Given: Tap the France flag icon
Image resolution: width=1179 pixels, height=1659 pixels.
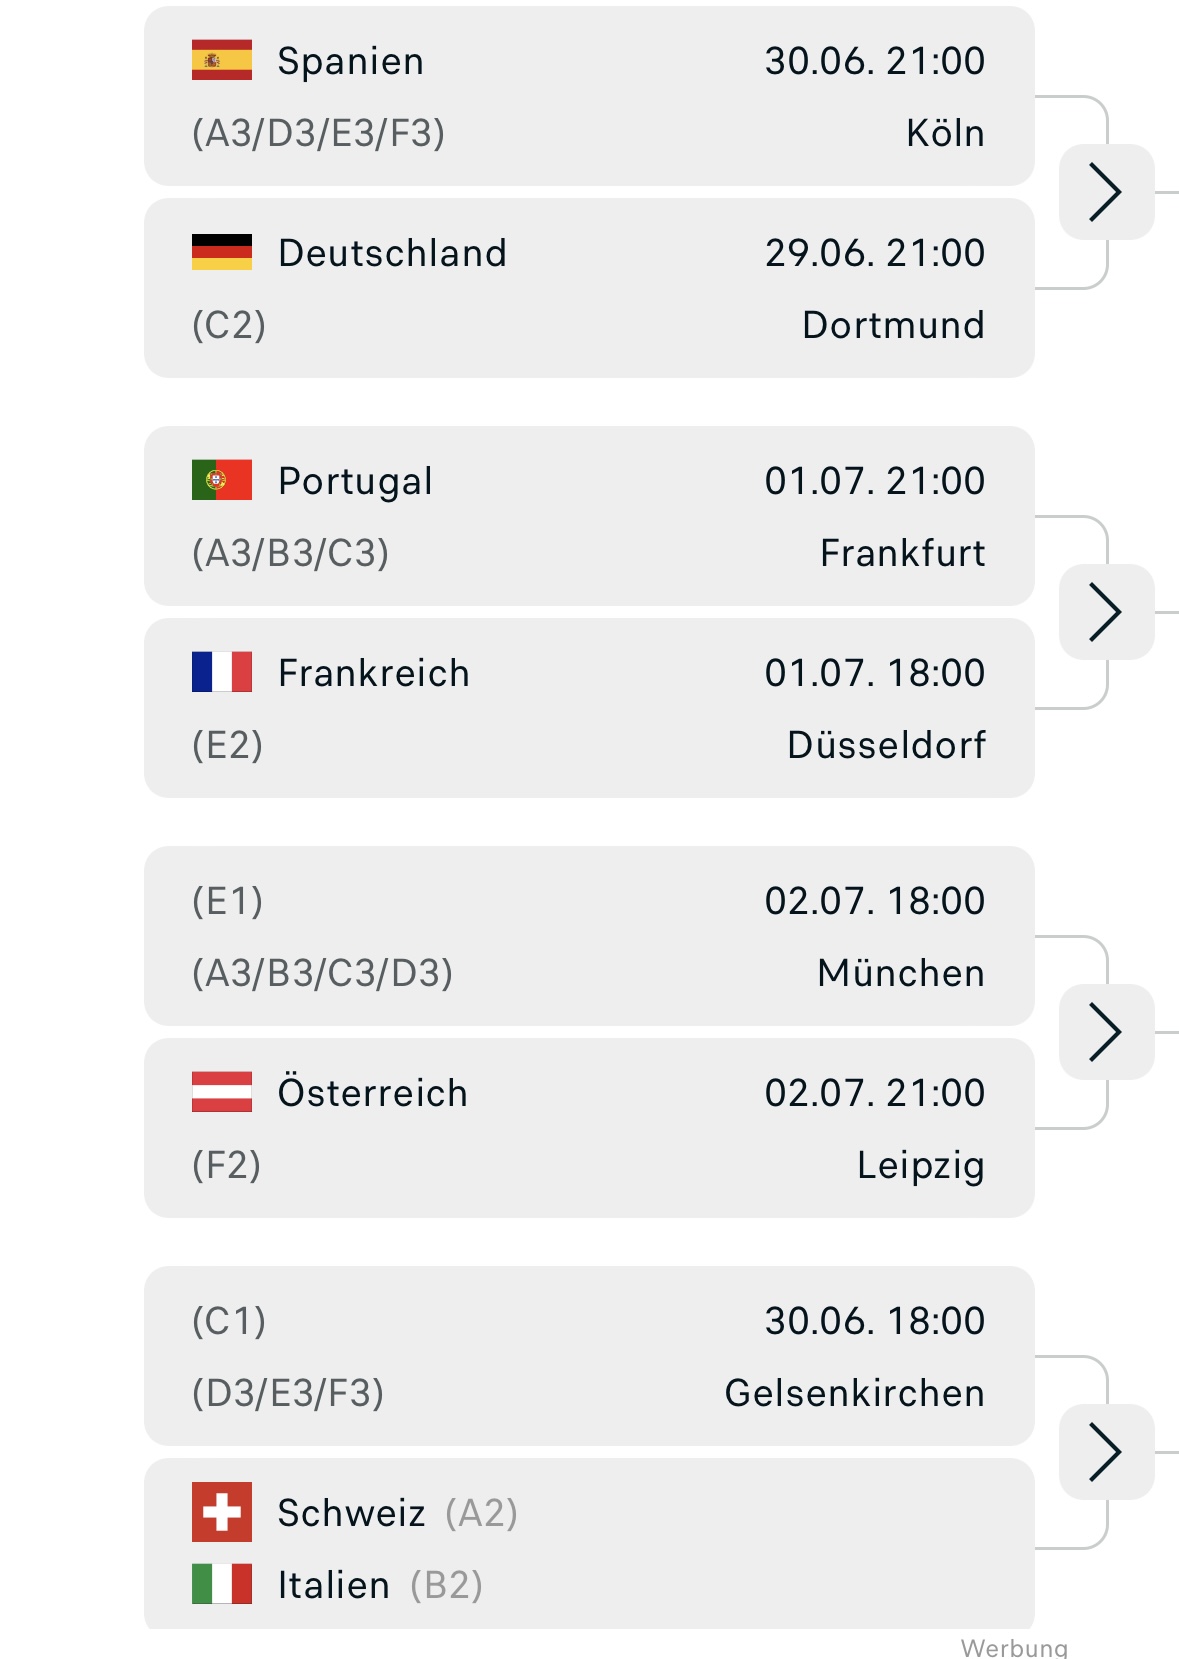Looking at the screenshot, I should pyautogui.click(x=222, y=672).
